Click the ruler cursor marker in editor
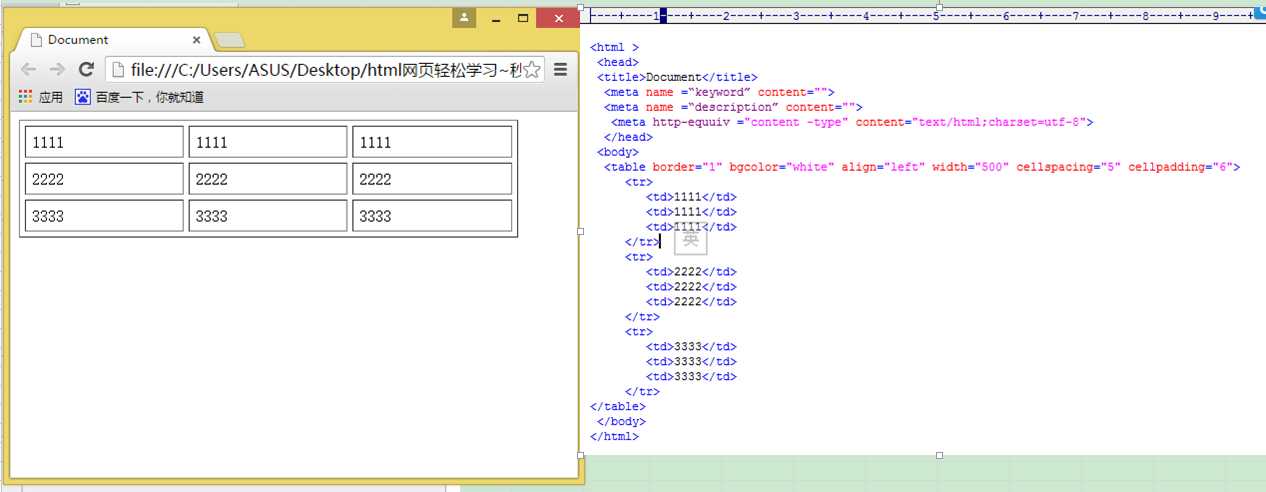 coord(663,16)
